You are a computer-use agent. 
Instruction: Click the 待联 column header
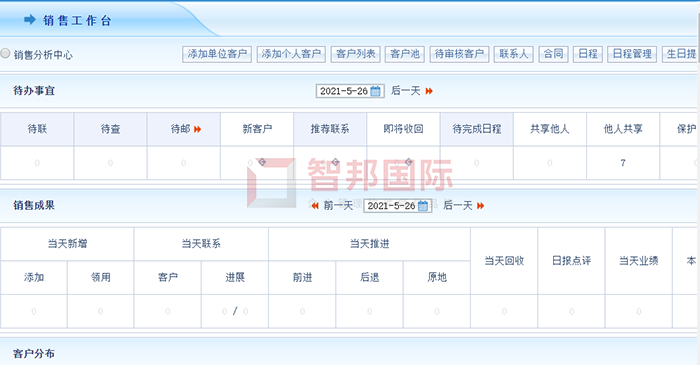pos(37,129)
